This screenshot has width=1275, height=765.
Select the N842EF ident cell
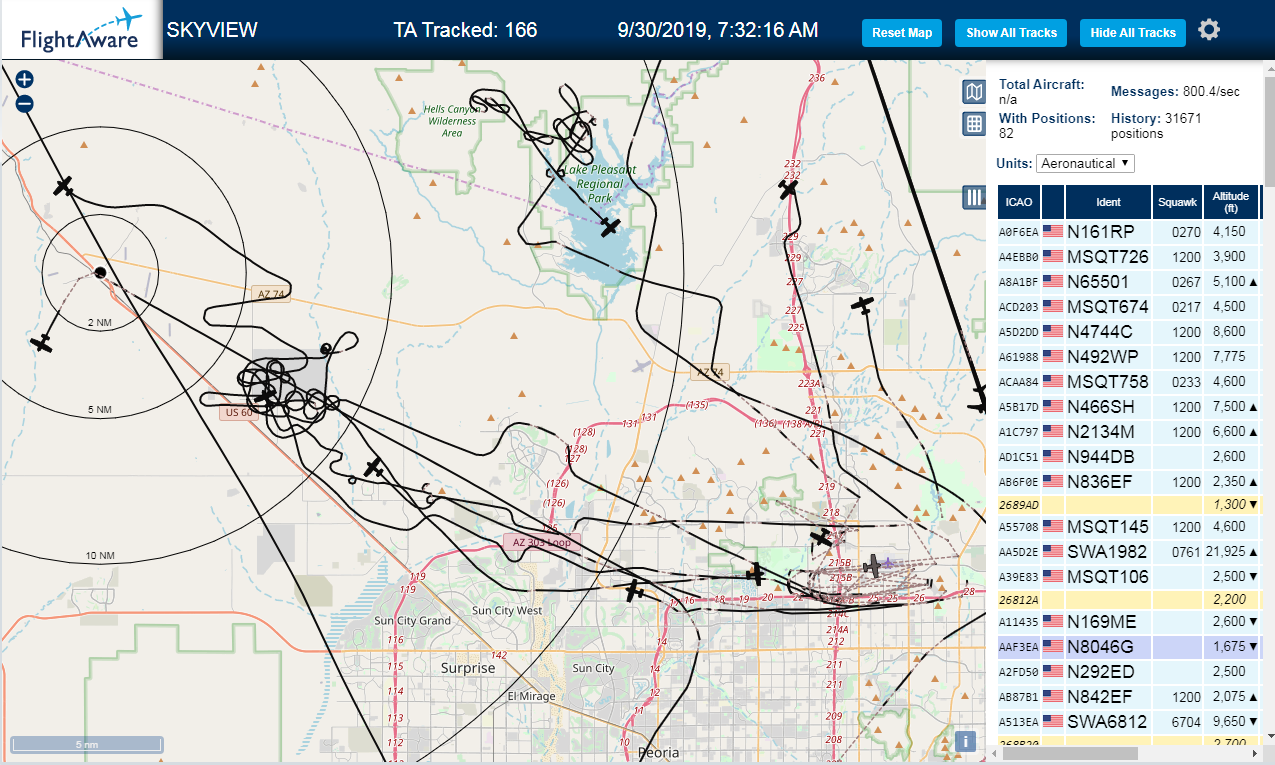(1108, 697)
